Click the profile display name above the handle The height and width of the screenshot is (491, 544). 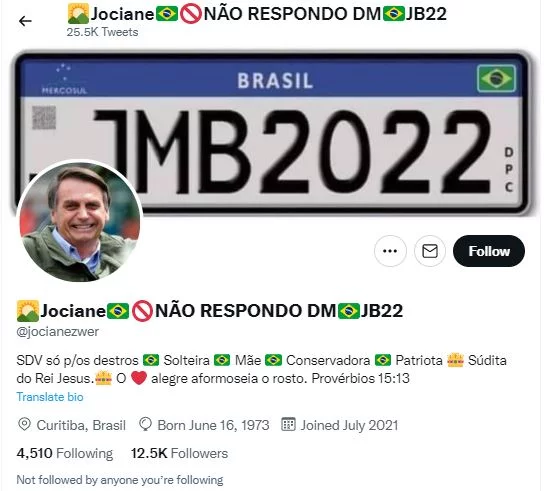click(x=210, y=311)
